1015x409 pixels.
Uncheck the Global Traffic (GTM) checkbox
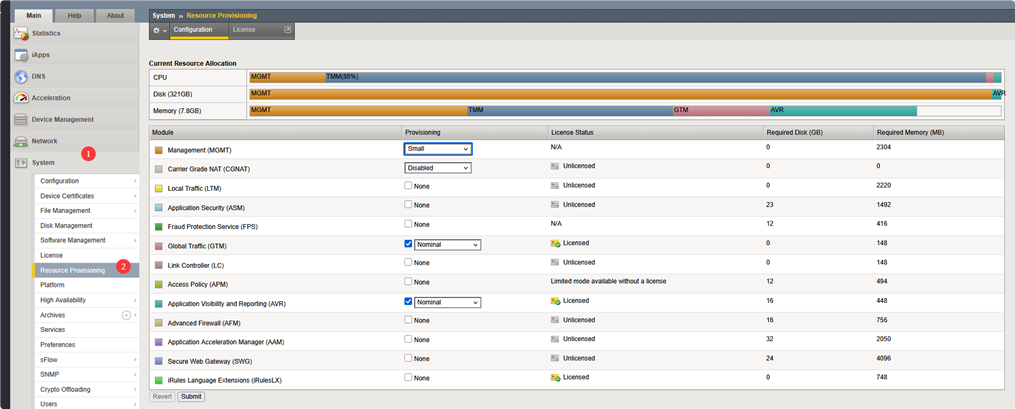click(408, 244)
